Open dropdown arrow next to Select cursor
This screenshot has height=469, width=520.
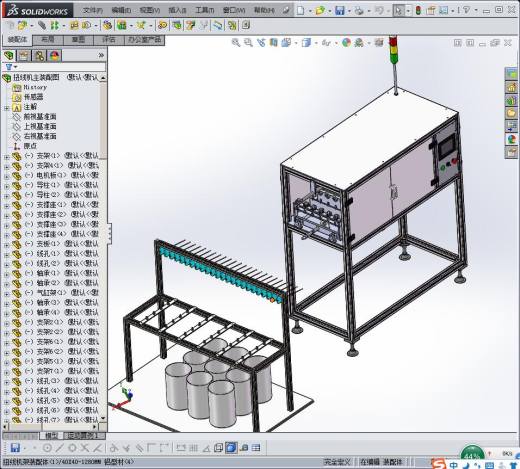(408, 11)
